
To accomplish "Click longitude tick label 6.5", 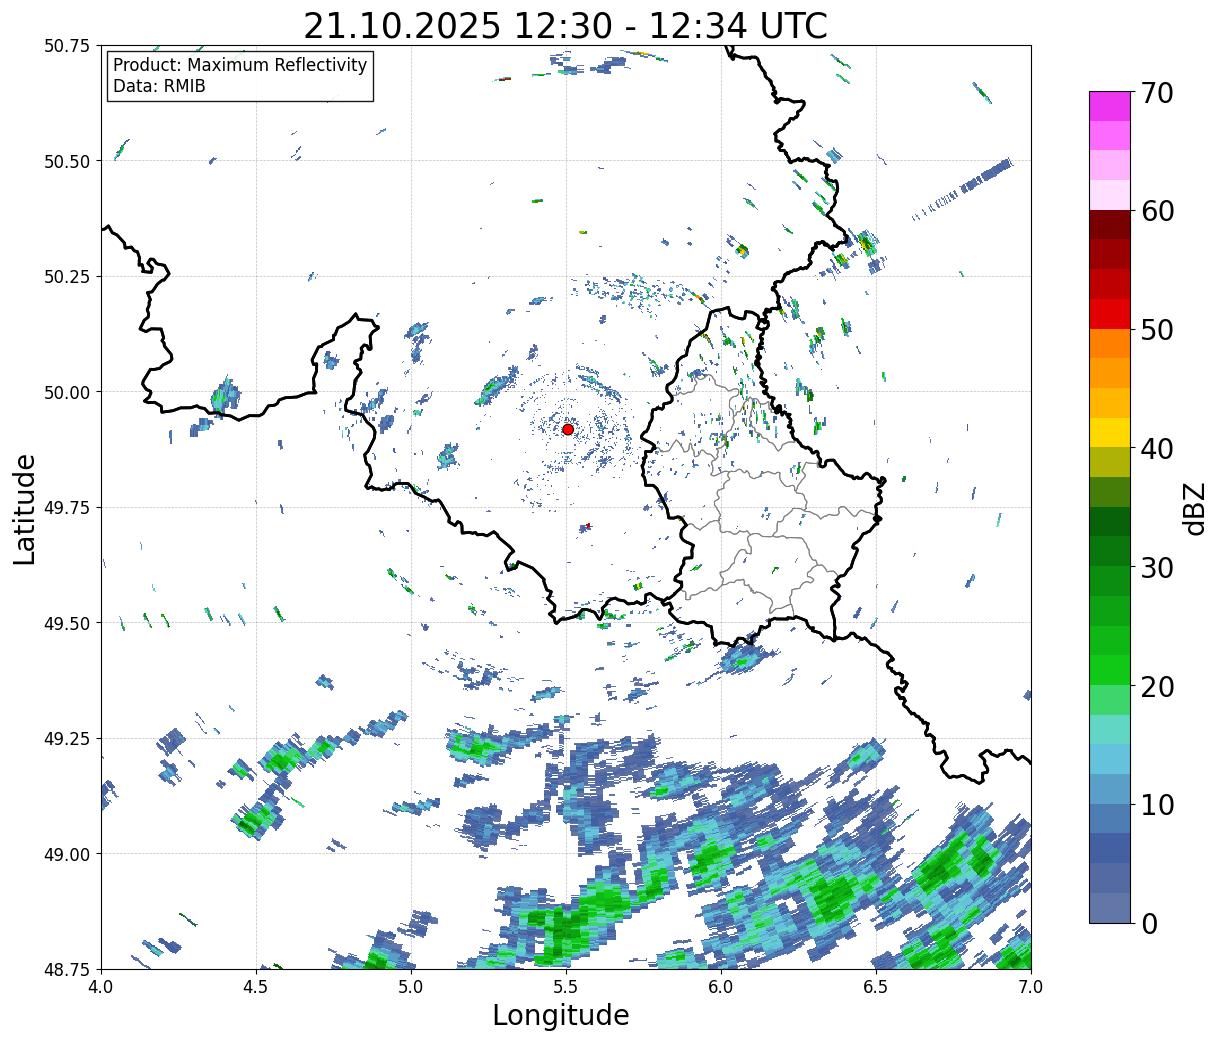I will (x=876, y=987).
